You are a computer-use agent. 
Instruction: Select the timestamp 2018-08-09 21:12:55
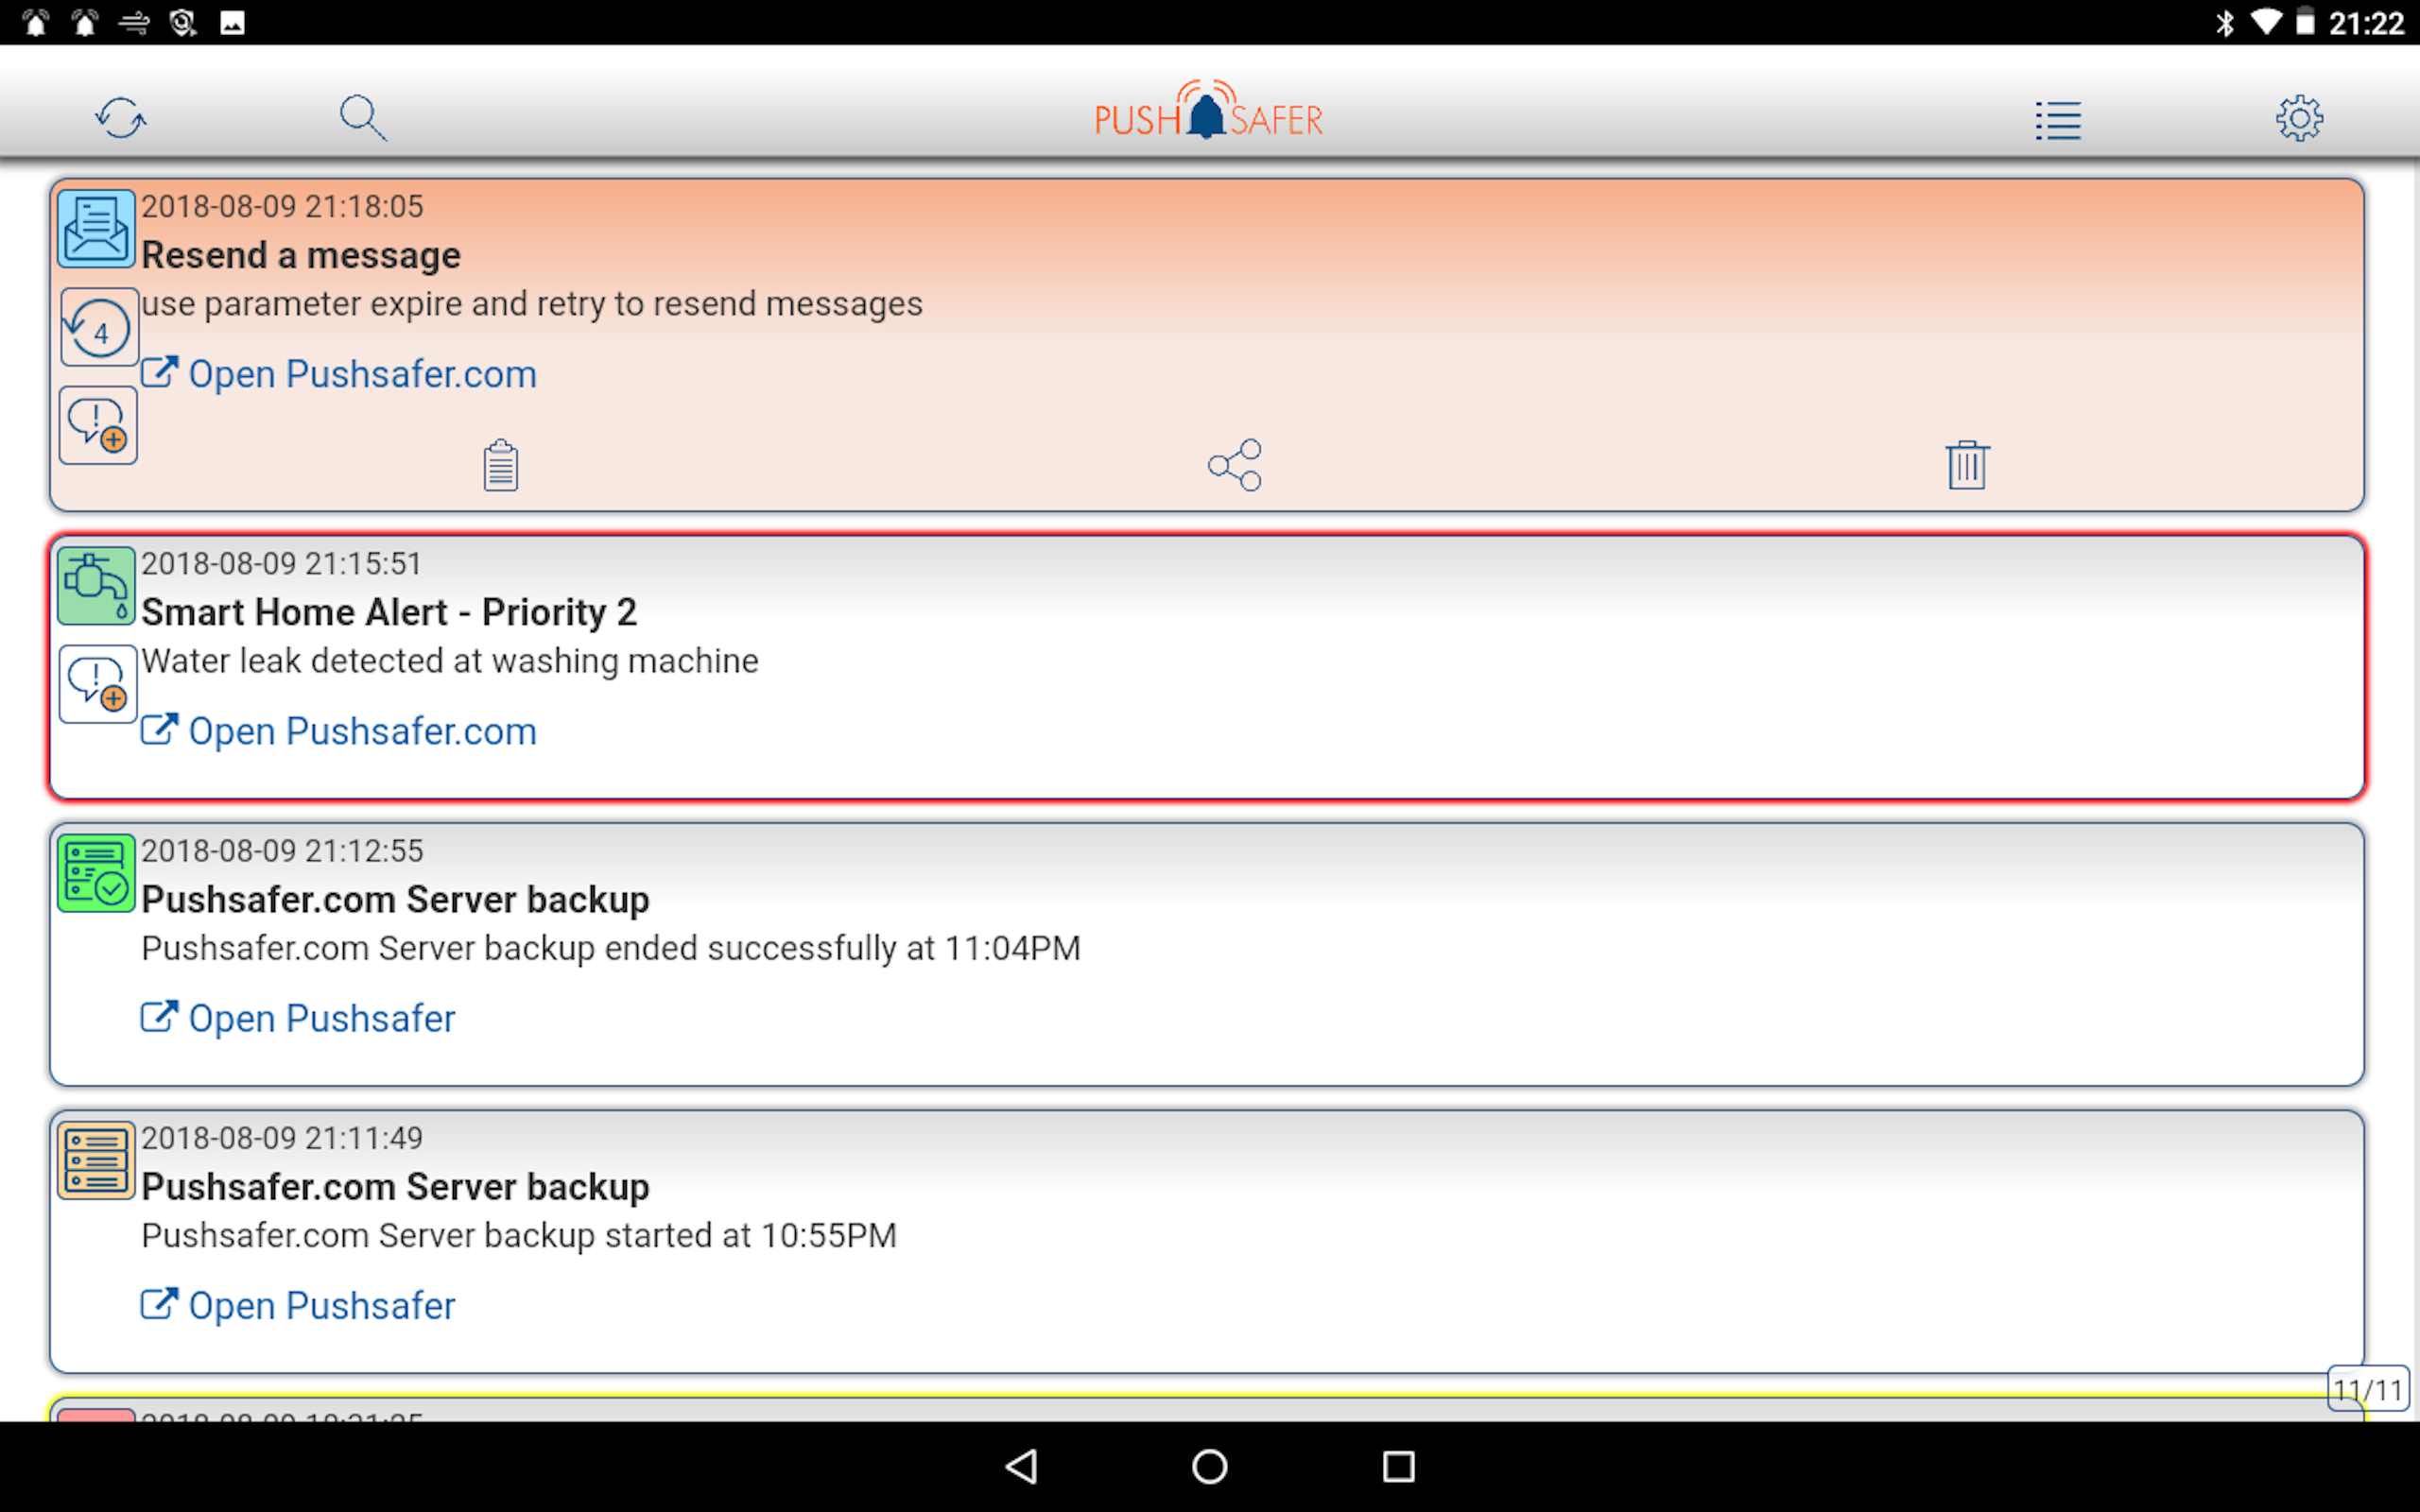click(x=282, y=850)
